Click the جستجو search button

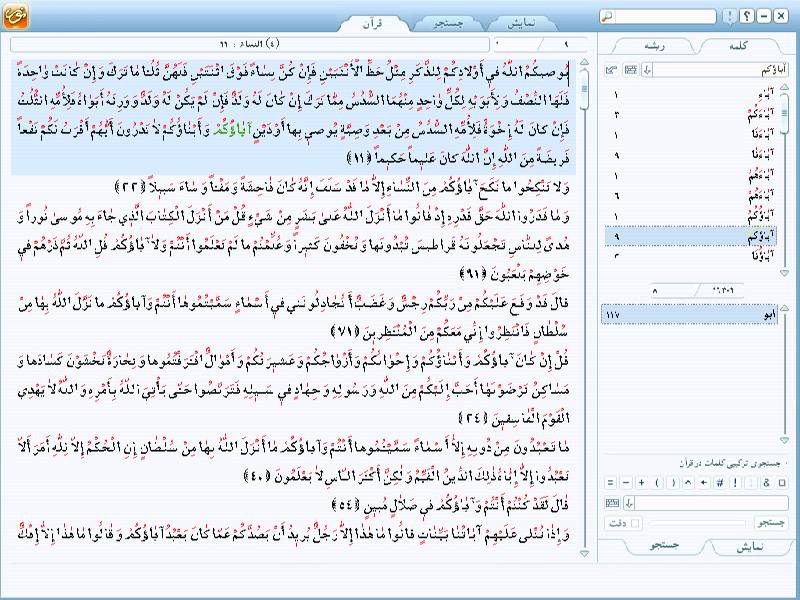771,523
